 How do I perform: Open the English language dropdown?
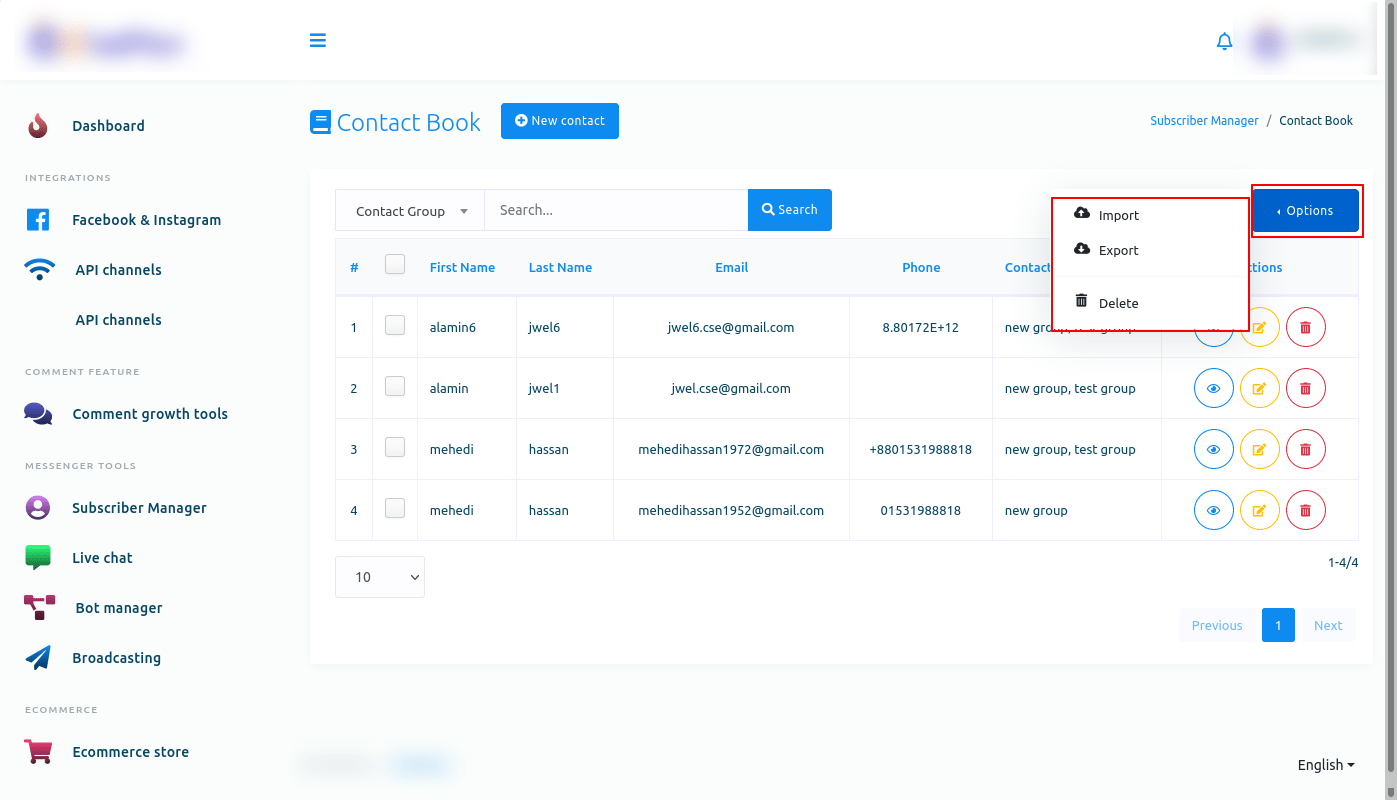(x=1325, y=765)
